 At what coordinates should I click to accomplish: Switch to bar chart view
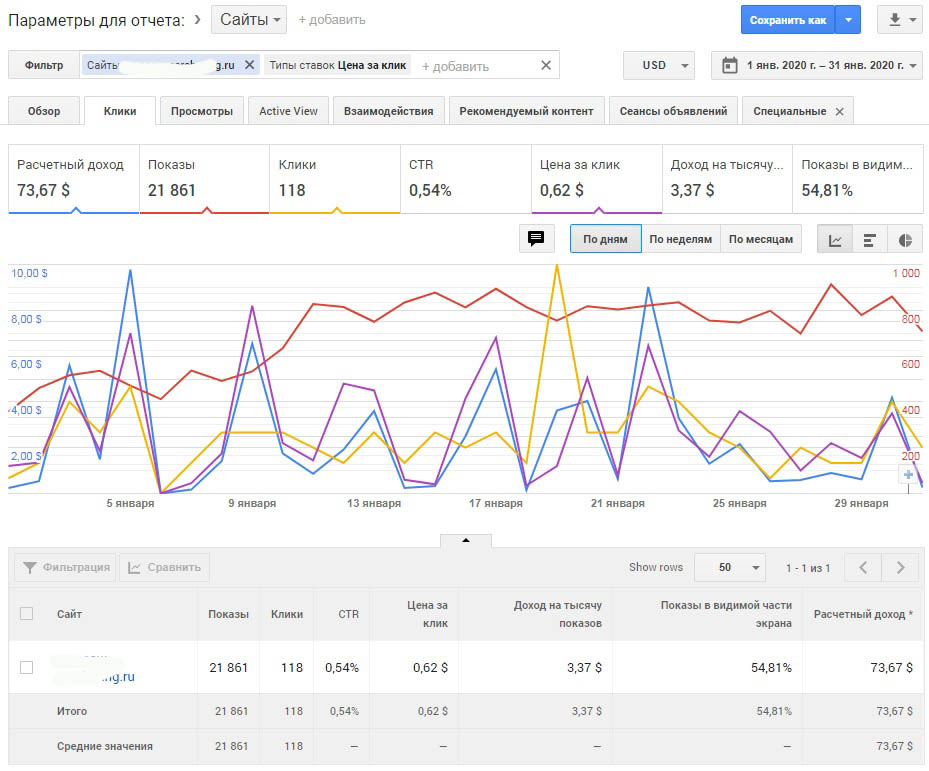[x=870, y=240]
